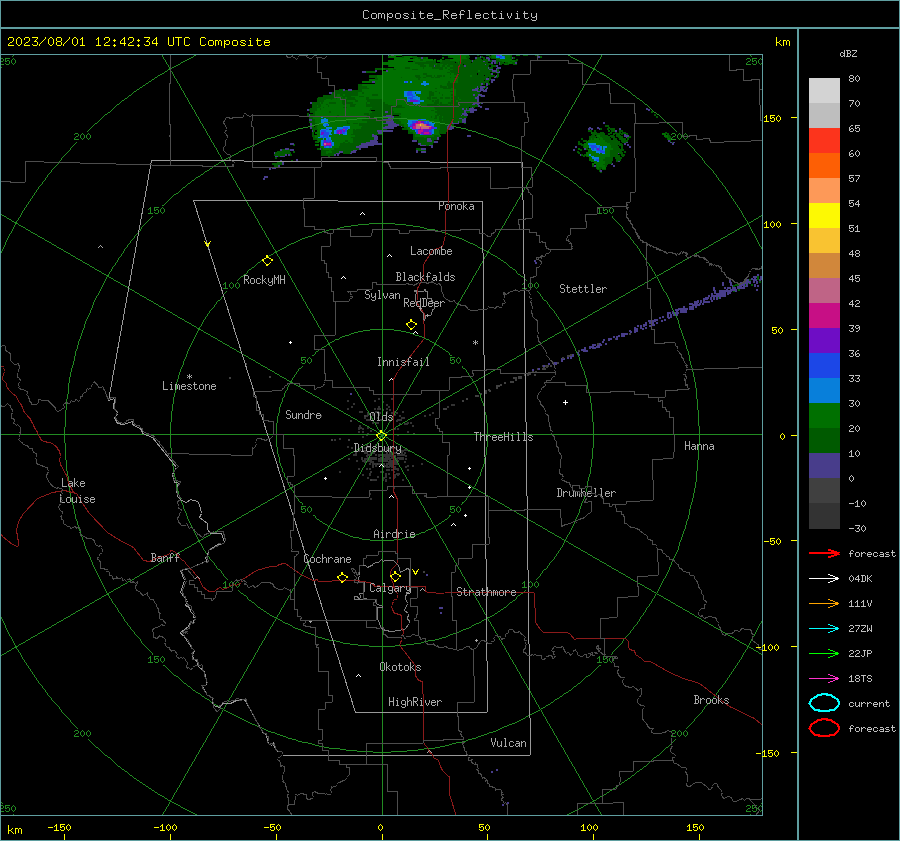Click the bright yellow swatch in the dBZ scale
Screen dimensions: 900x841
(824, 215)
